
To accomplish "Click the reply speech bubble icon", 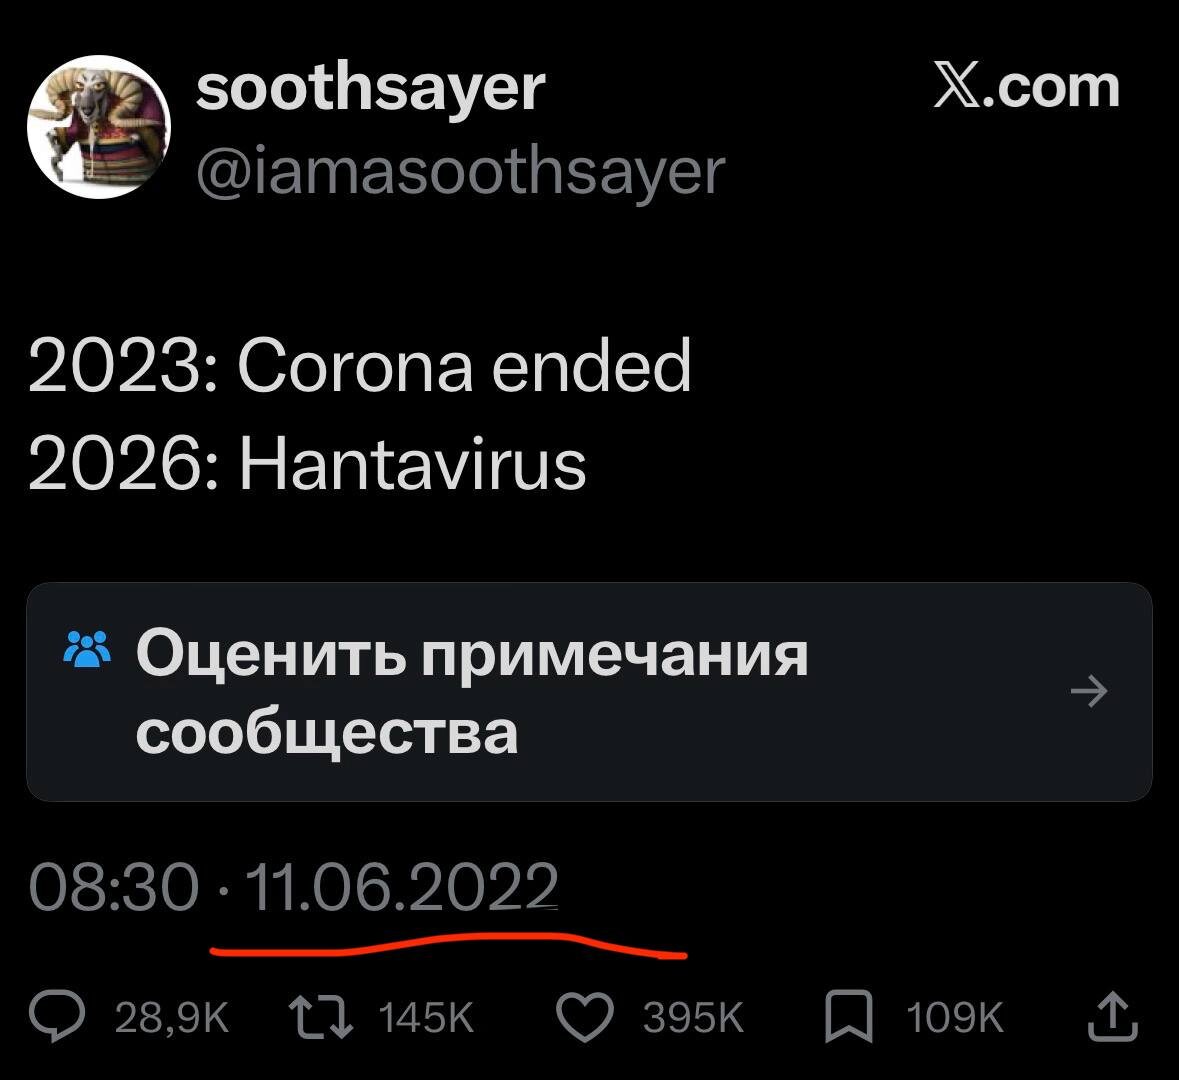I will pos(57,1017).
